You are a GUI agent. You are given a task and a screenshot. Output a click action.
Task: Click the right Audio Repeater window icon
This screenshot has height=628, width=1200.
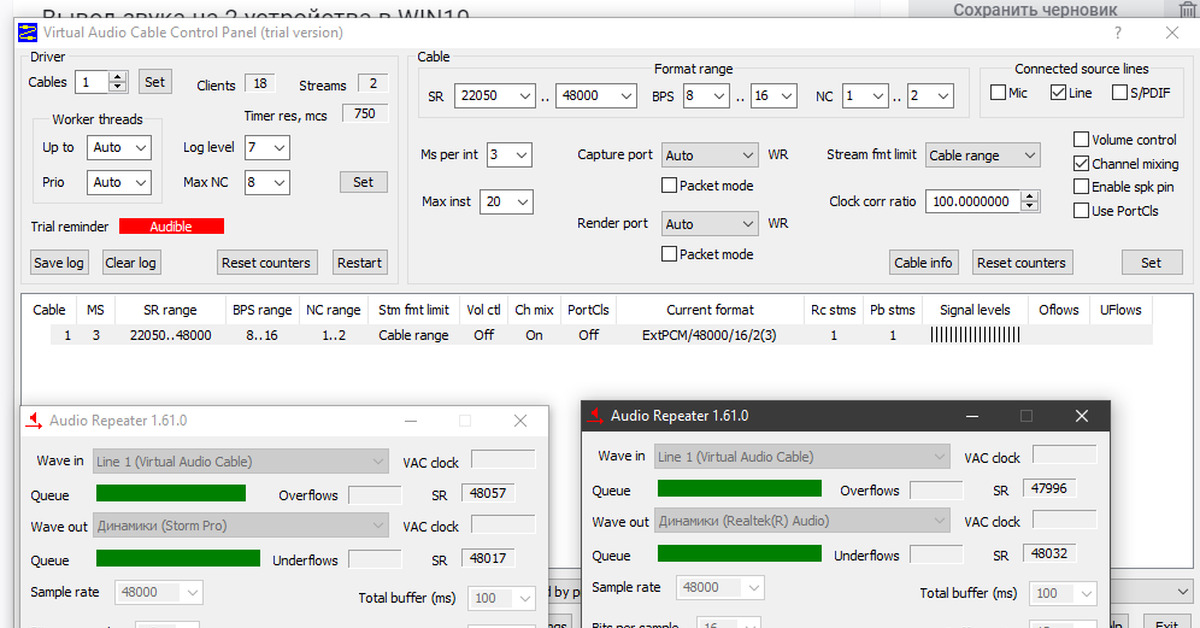coord(596,415)
